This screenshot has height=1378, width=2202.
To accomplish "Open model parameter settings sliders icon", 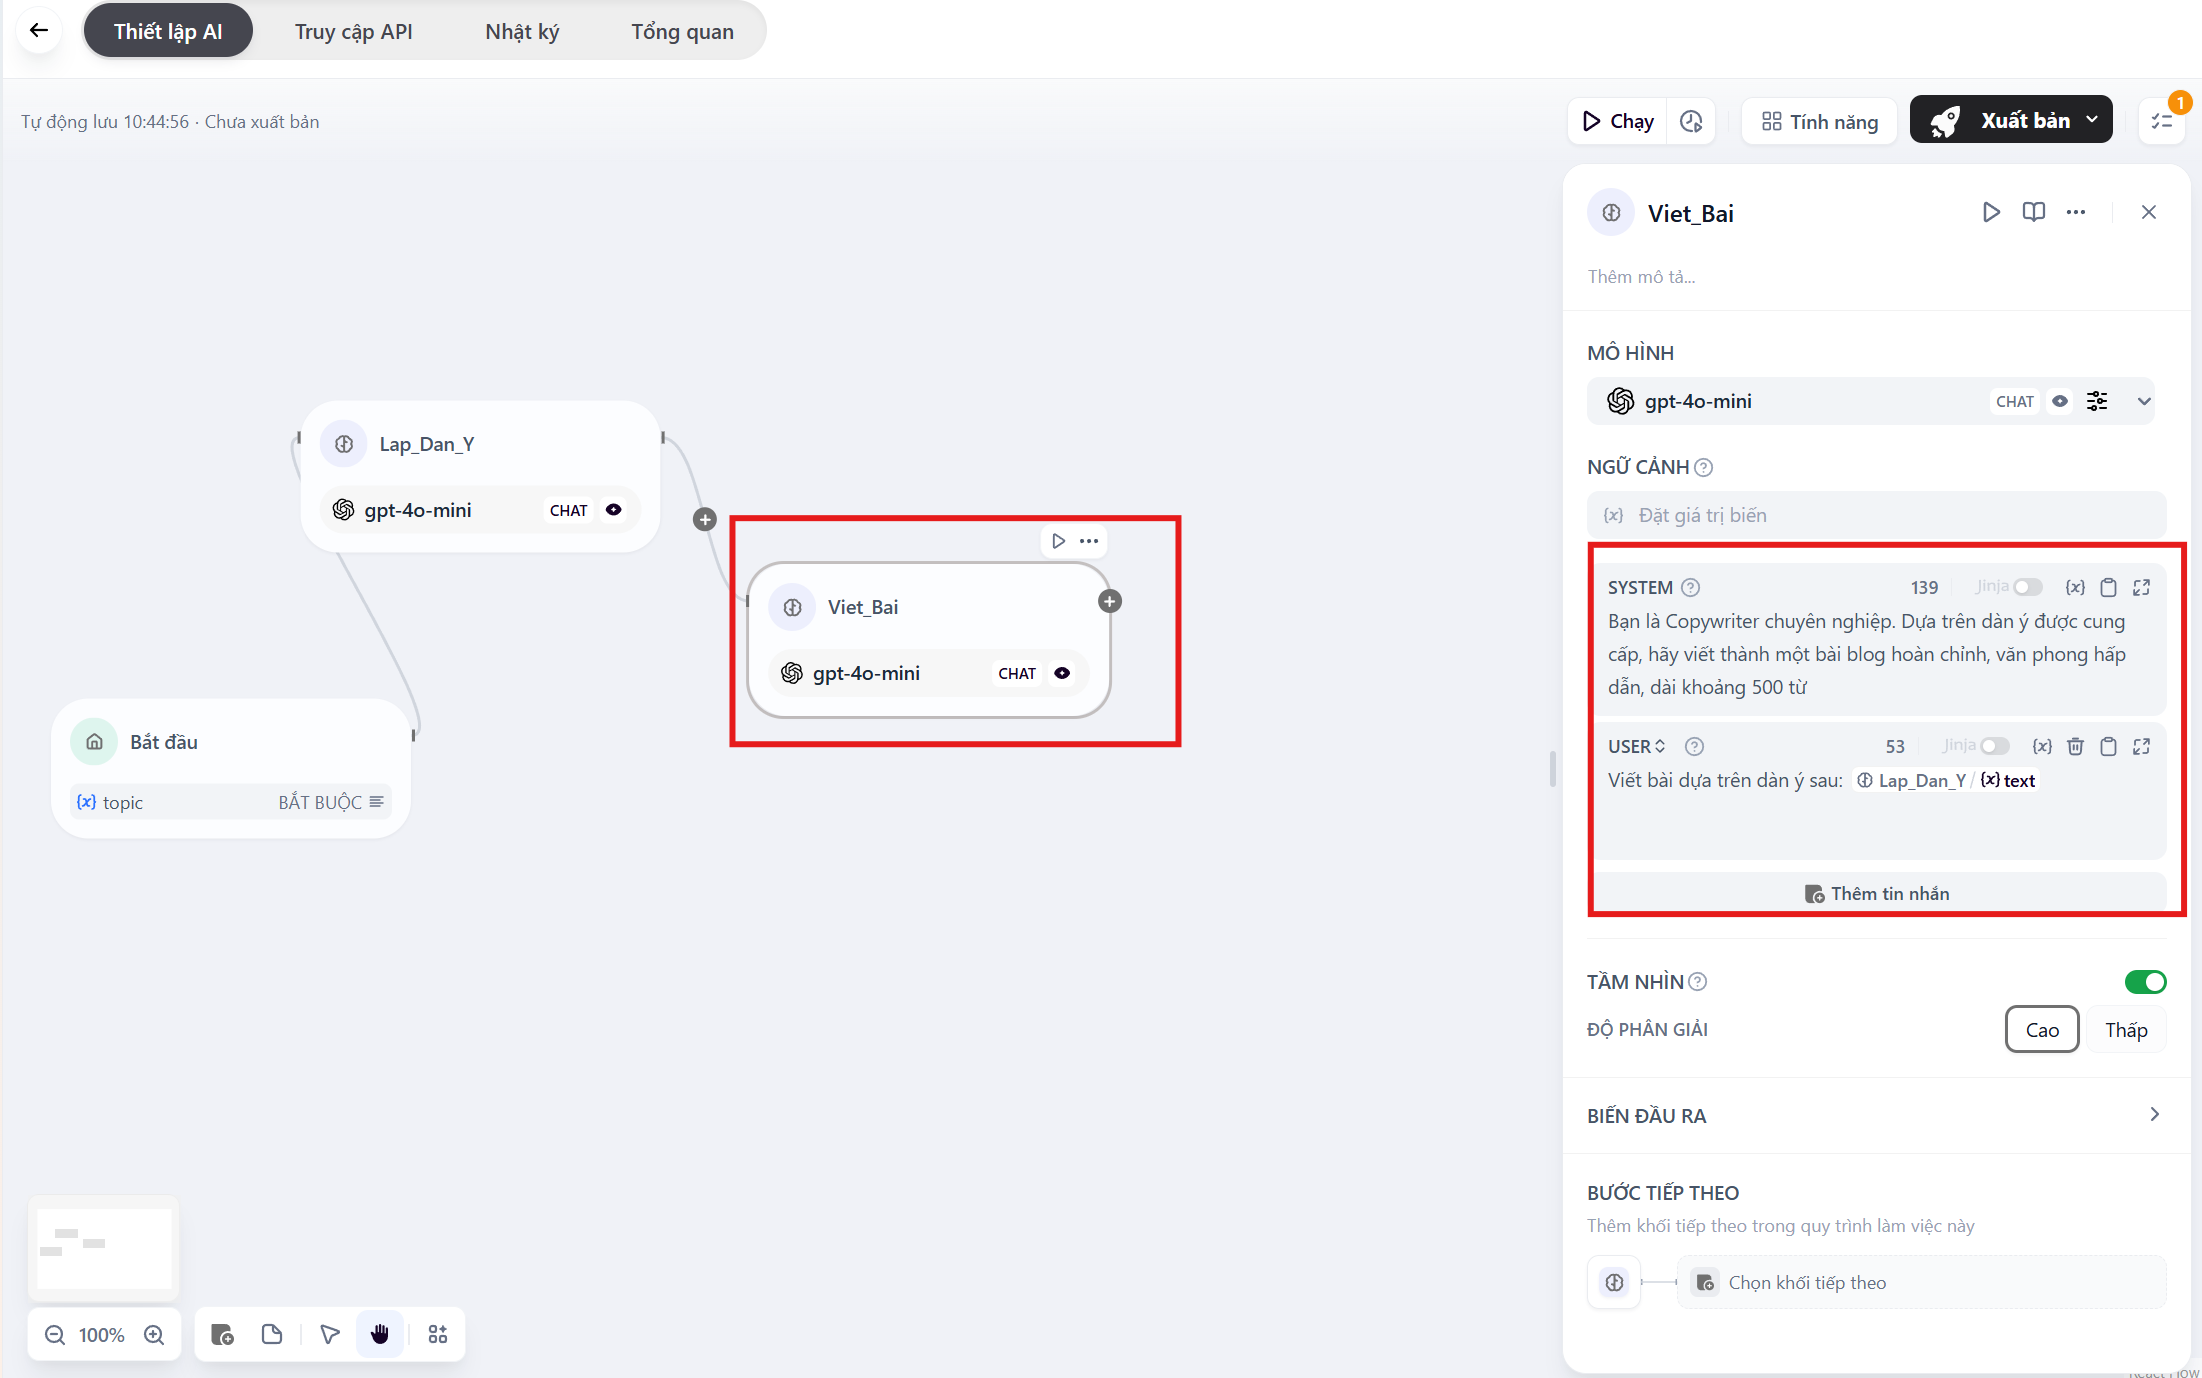I will pos(2097,401).
